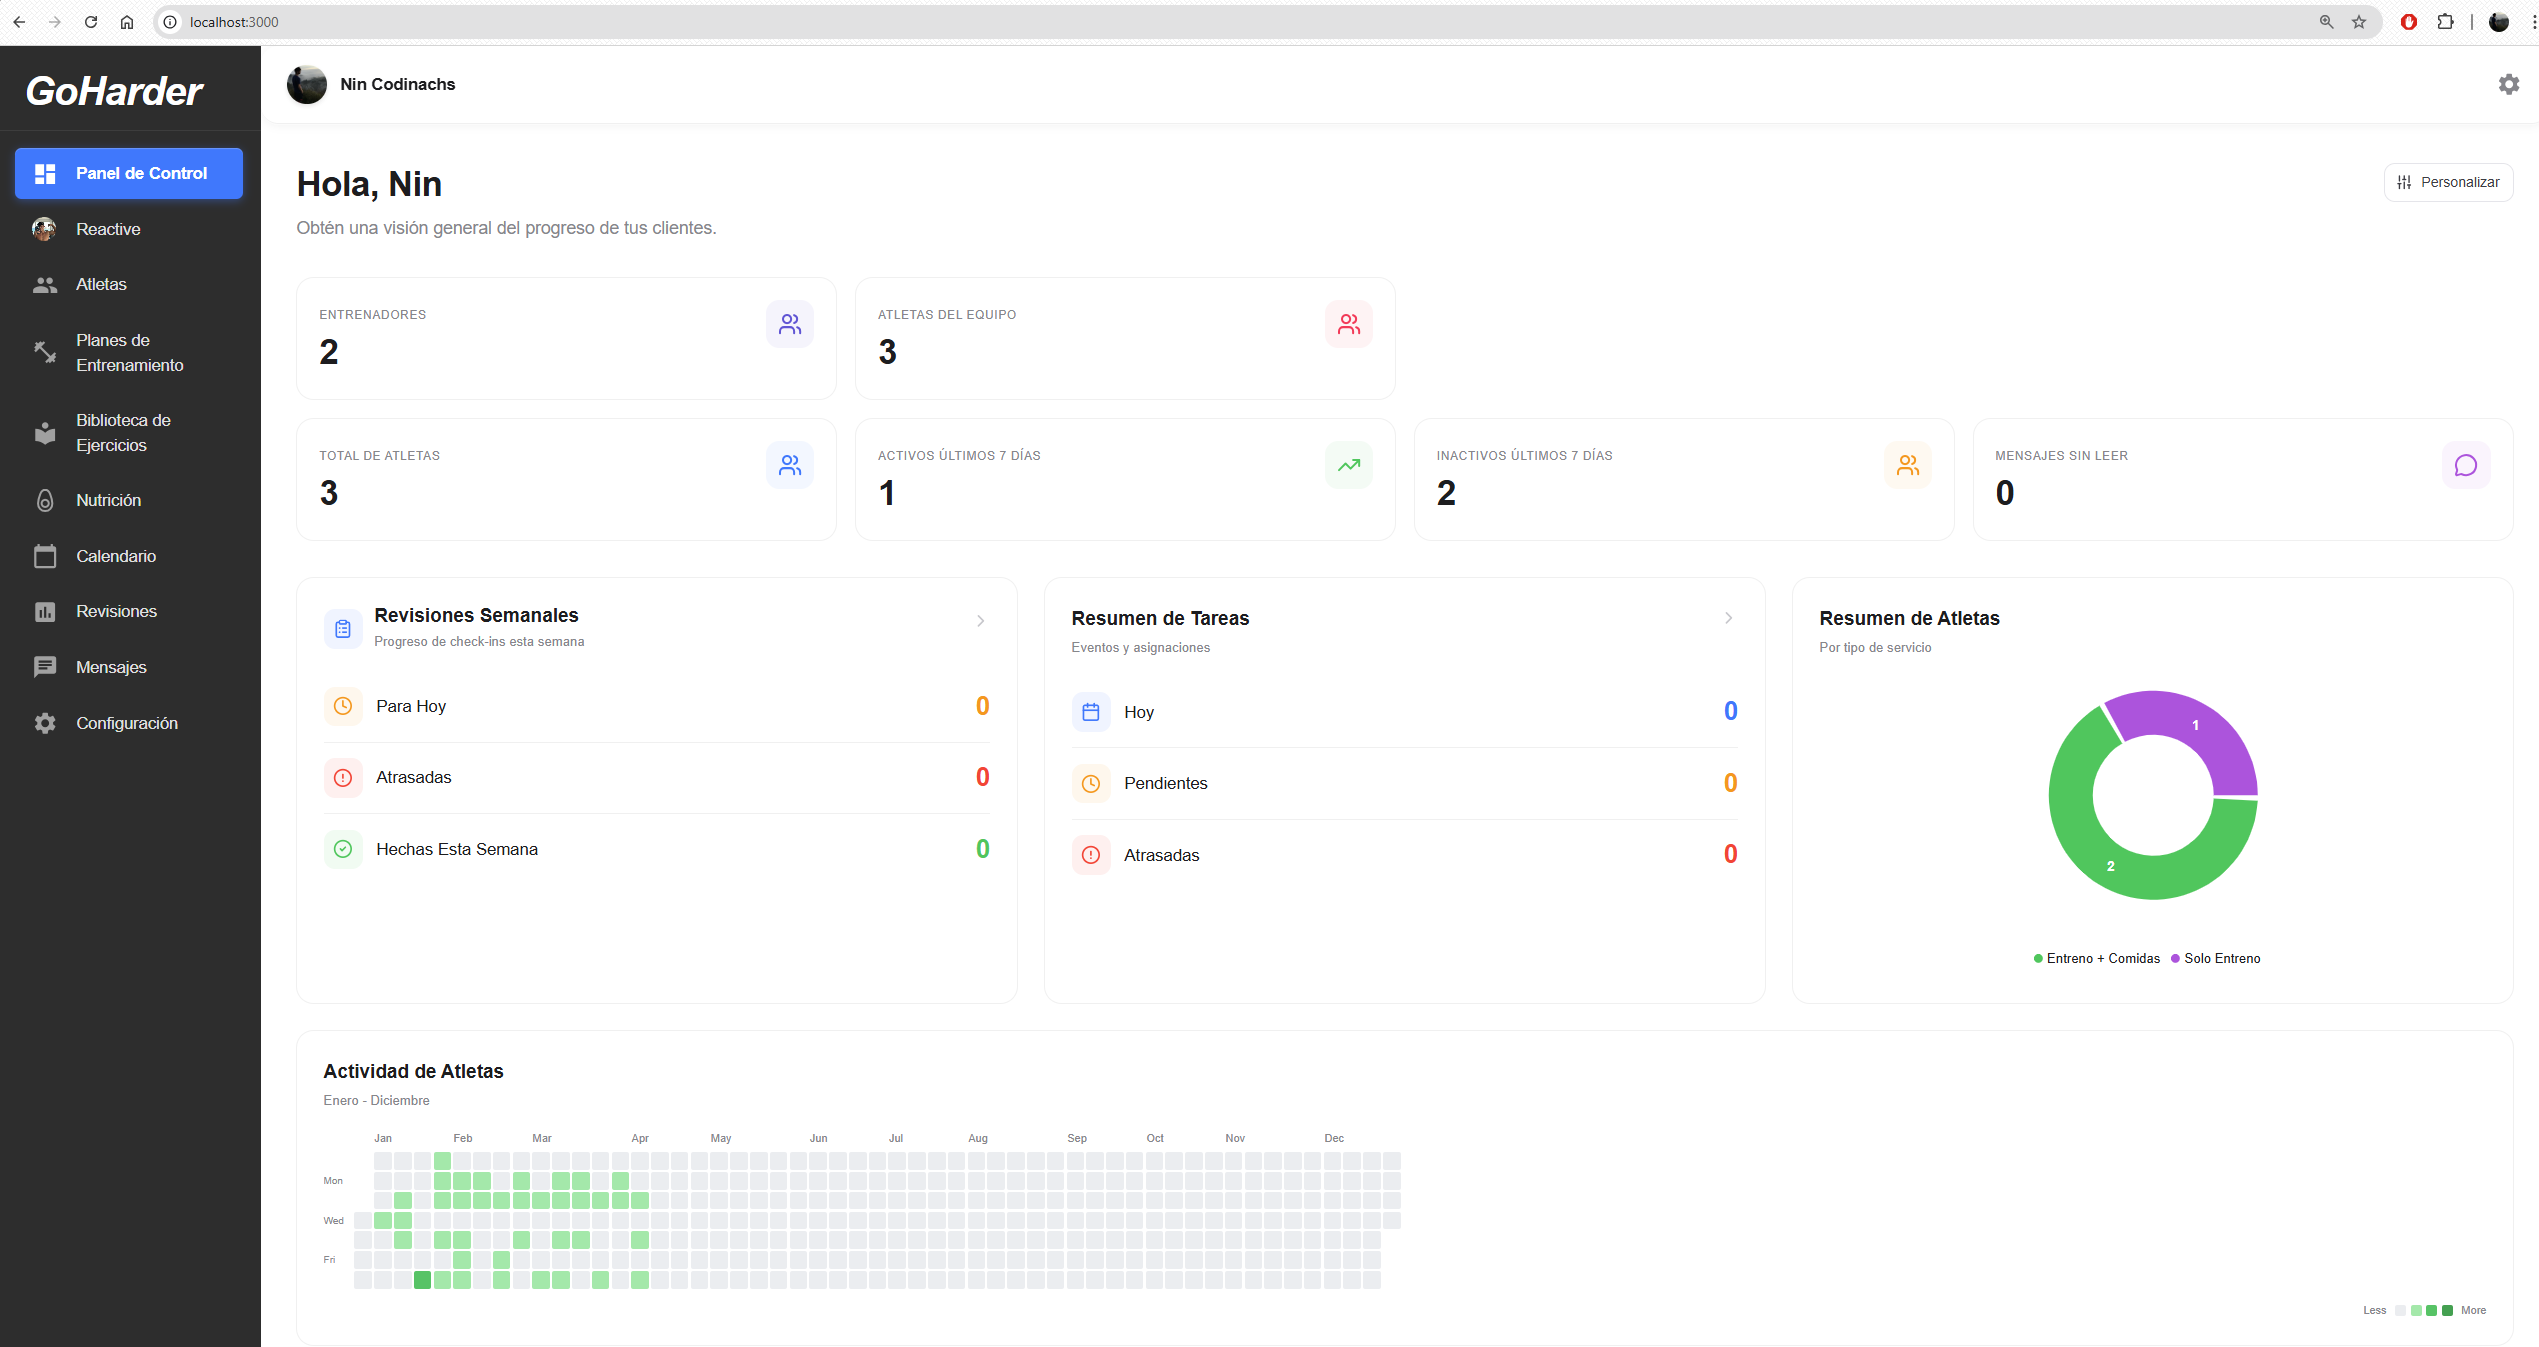Open Biblioteca de Ejercicios in the sidebar
This screenshot has width=2539, height=1347.
point(129,433)
